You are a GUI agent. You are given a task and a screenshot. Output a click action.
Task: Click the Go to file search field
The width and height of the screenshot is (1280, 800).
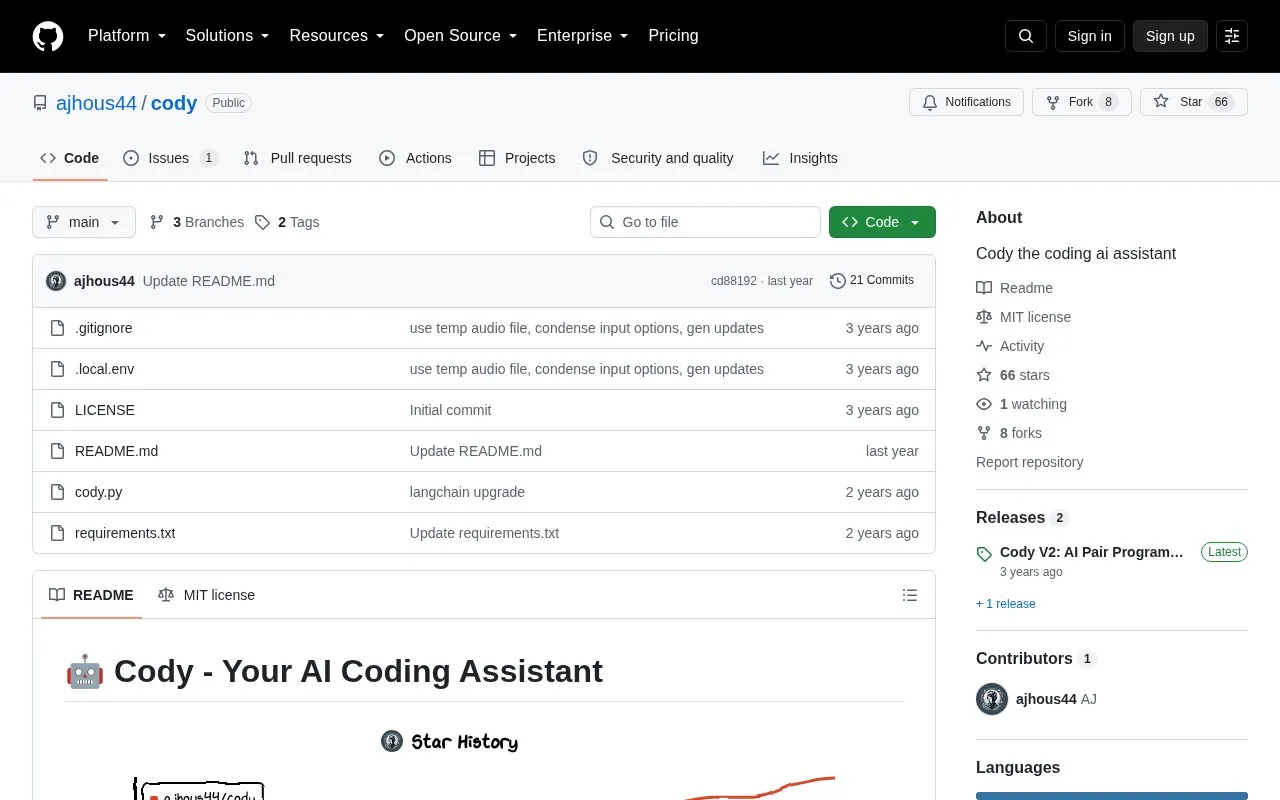pos(705,222)
